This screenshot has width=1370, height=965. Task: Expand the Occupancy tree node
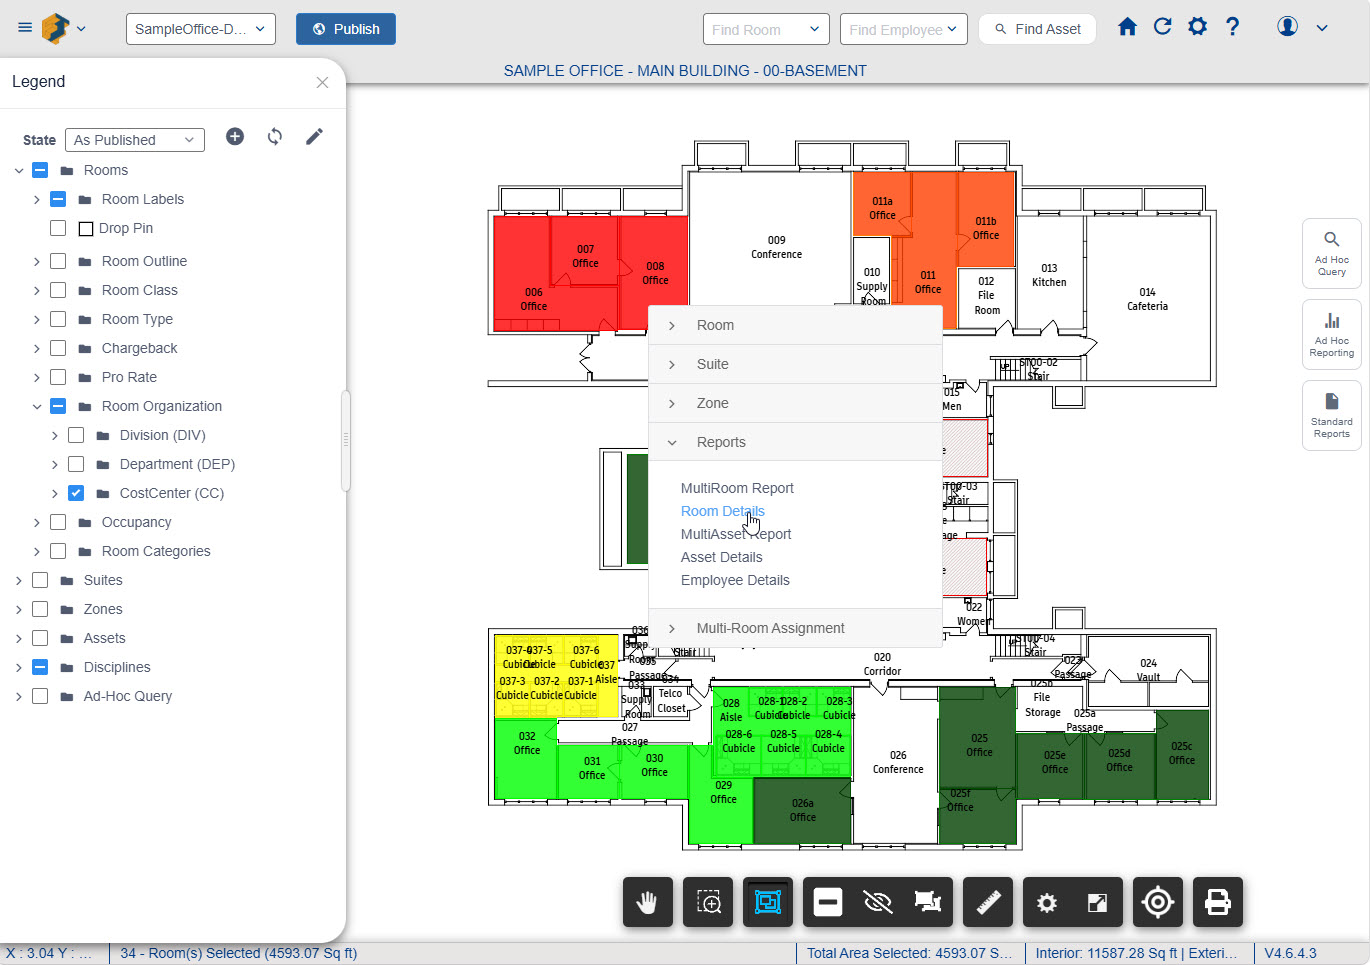click(x=37, y=522)
